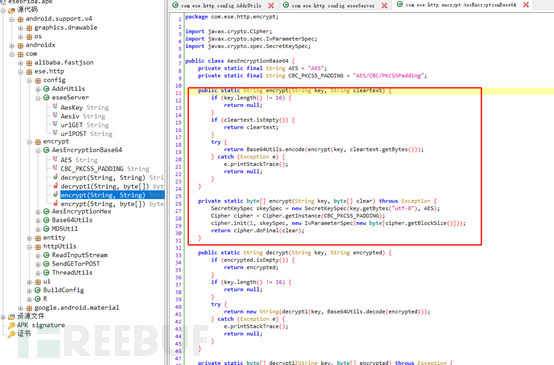This screenshot has height=365, width=554.
Task: Collapse the android.support.v4 package node
Action: [12, 19]
